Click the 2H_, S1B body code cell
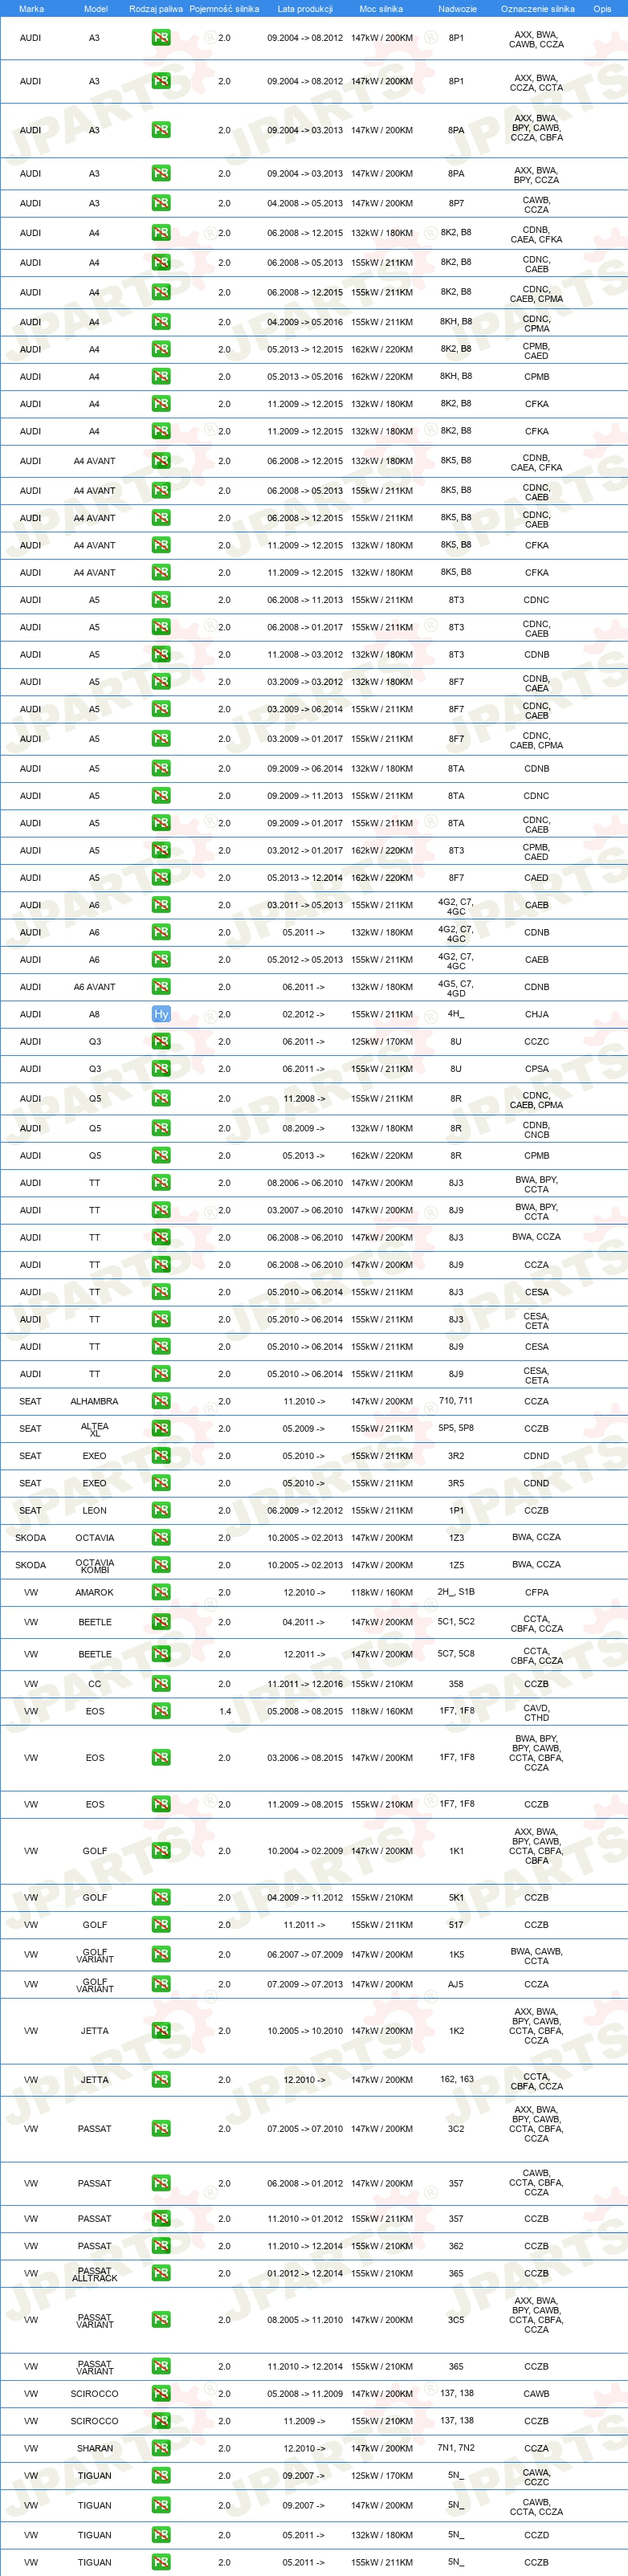This screenshot has height=2576, width=628. [x=456, y=1591]
